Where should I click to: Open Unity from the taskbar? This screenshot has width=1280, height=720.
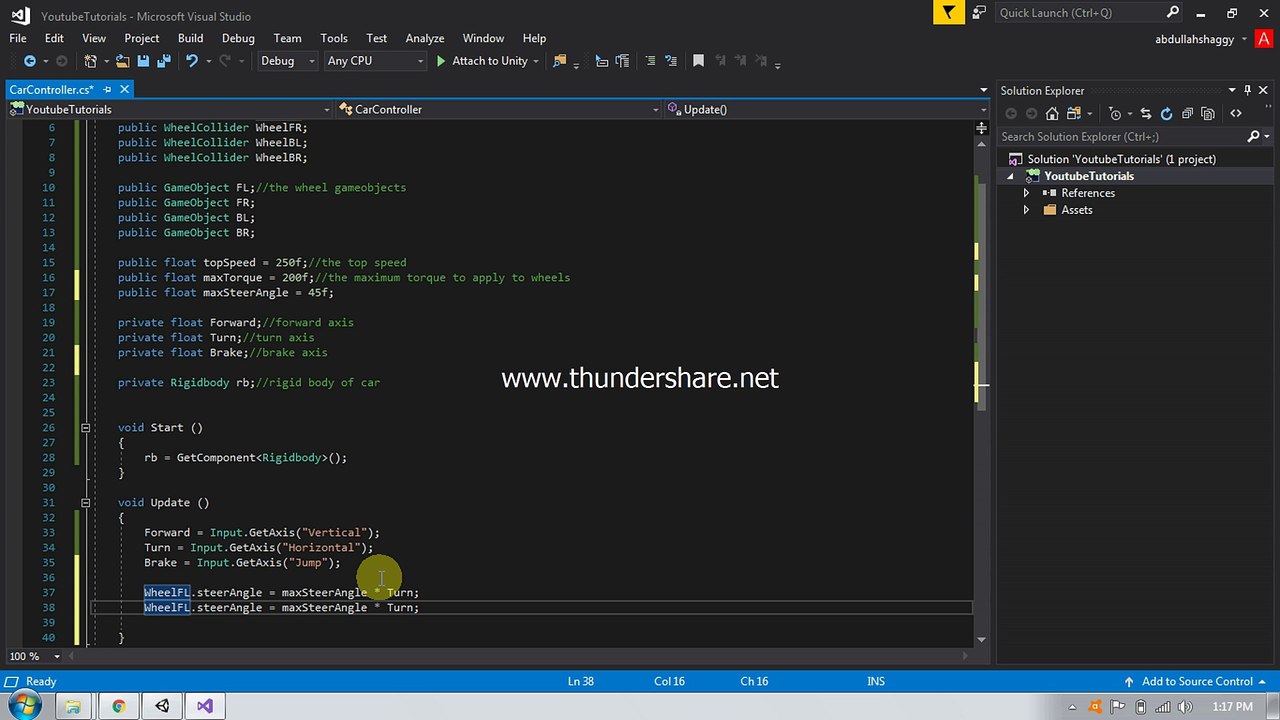[x=162, y=706]
